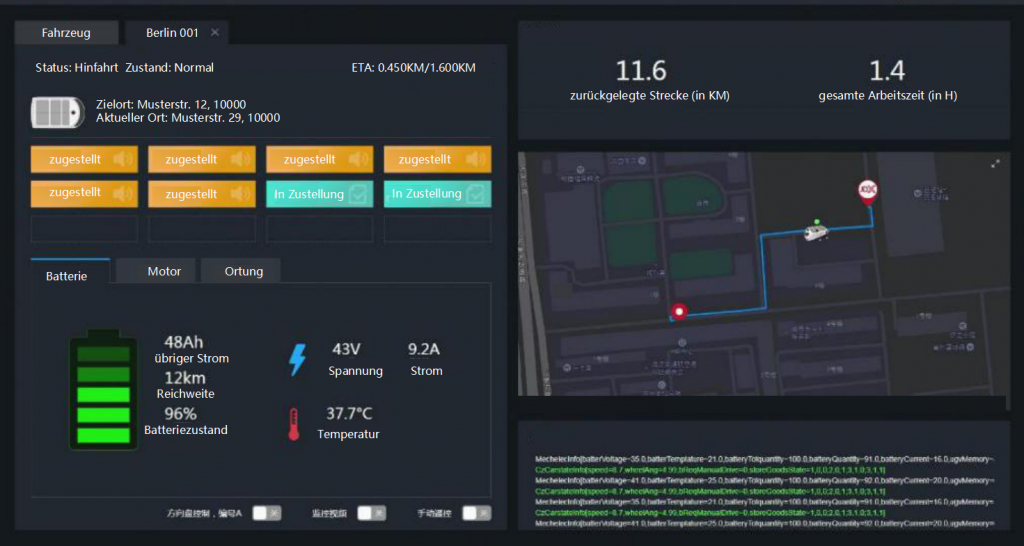1024x546 pixels.
Task: Click the last In Zustellung button
Action: pyautogui.click(x=437, y=194)
